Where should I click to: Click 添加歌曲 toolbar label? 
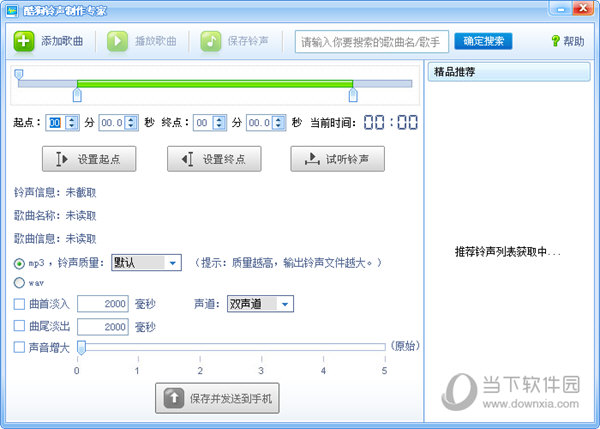[x=62, y=41]
